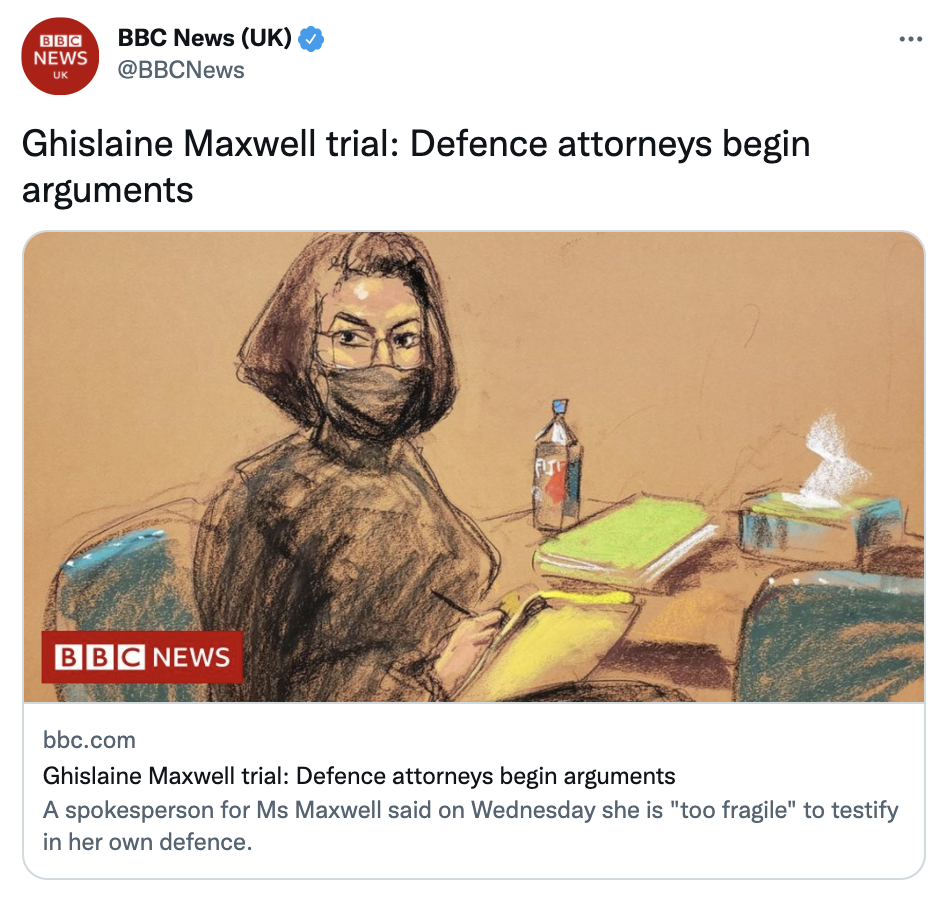Open the card title about Ghislaine Maxwell trial
The height and width of the screenshot is (898, 942).
(x=359, y=776)
